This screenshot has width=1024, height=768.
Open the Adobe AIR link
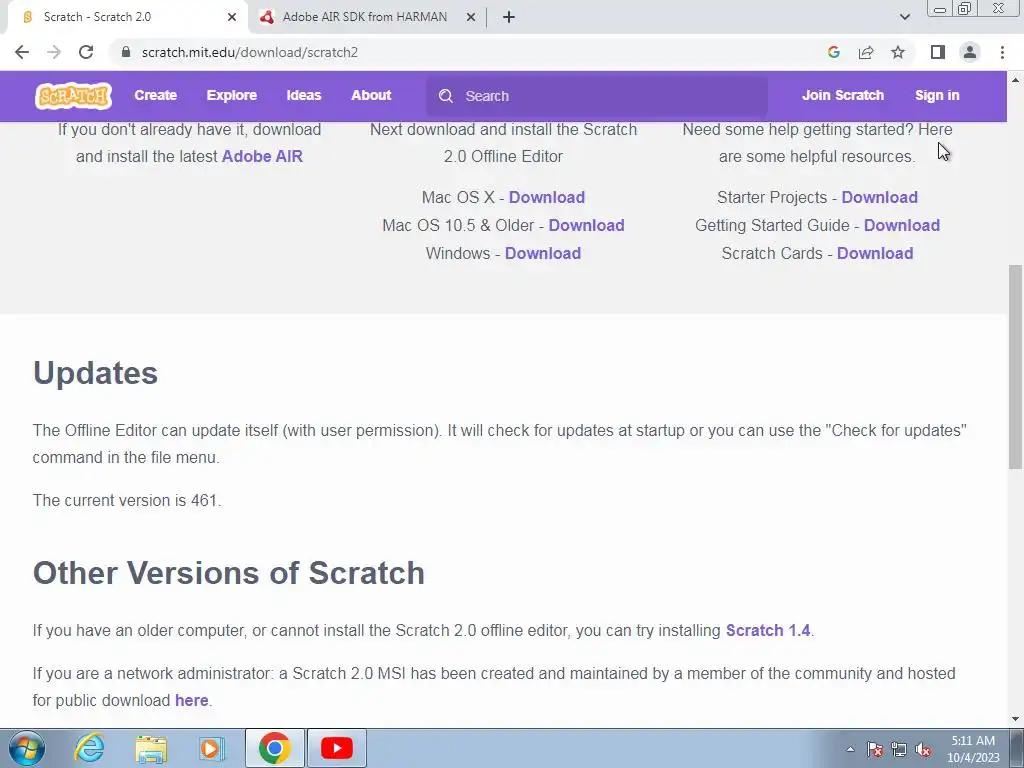pos(263,157)
